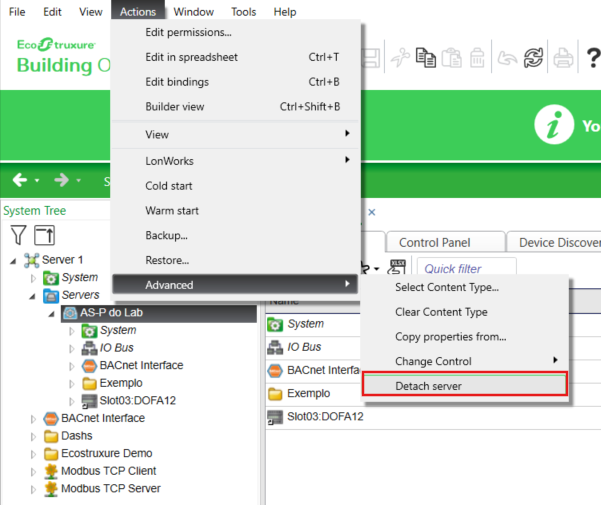Open the LonWorks submenu

235,161
